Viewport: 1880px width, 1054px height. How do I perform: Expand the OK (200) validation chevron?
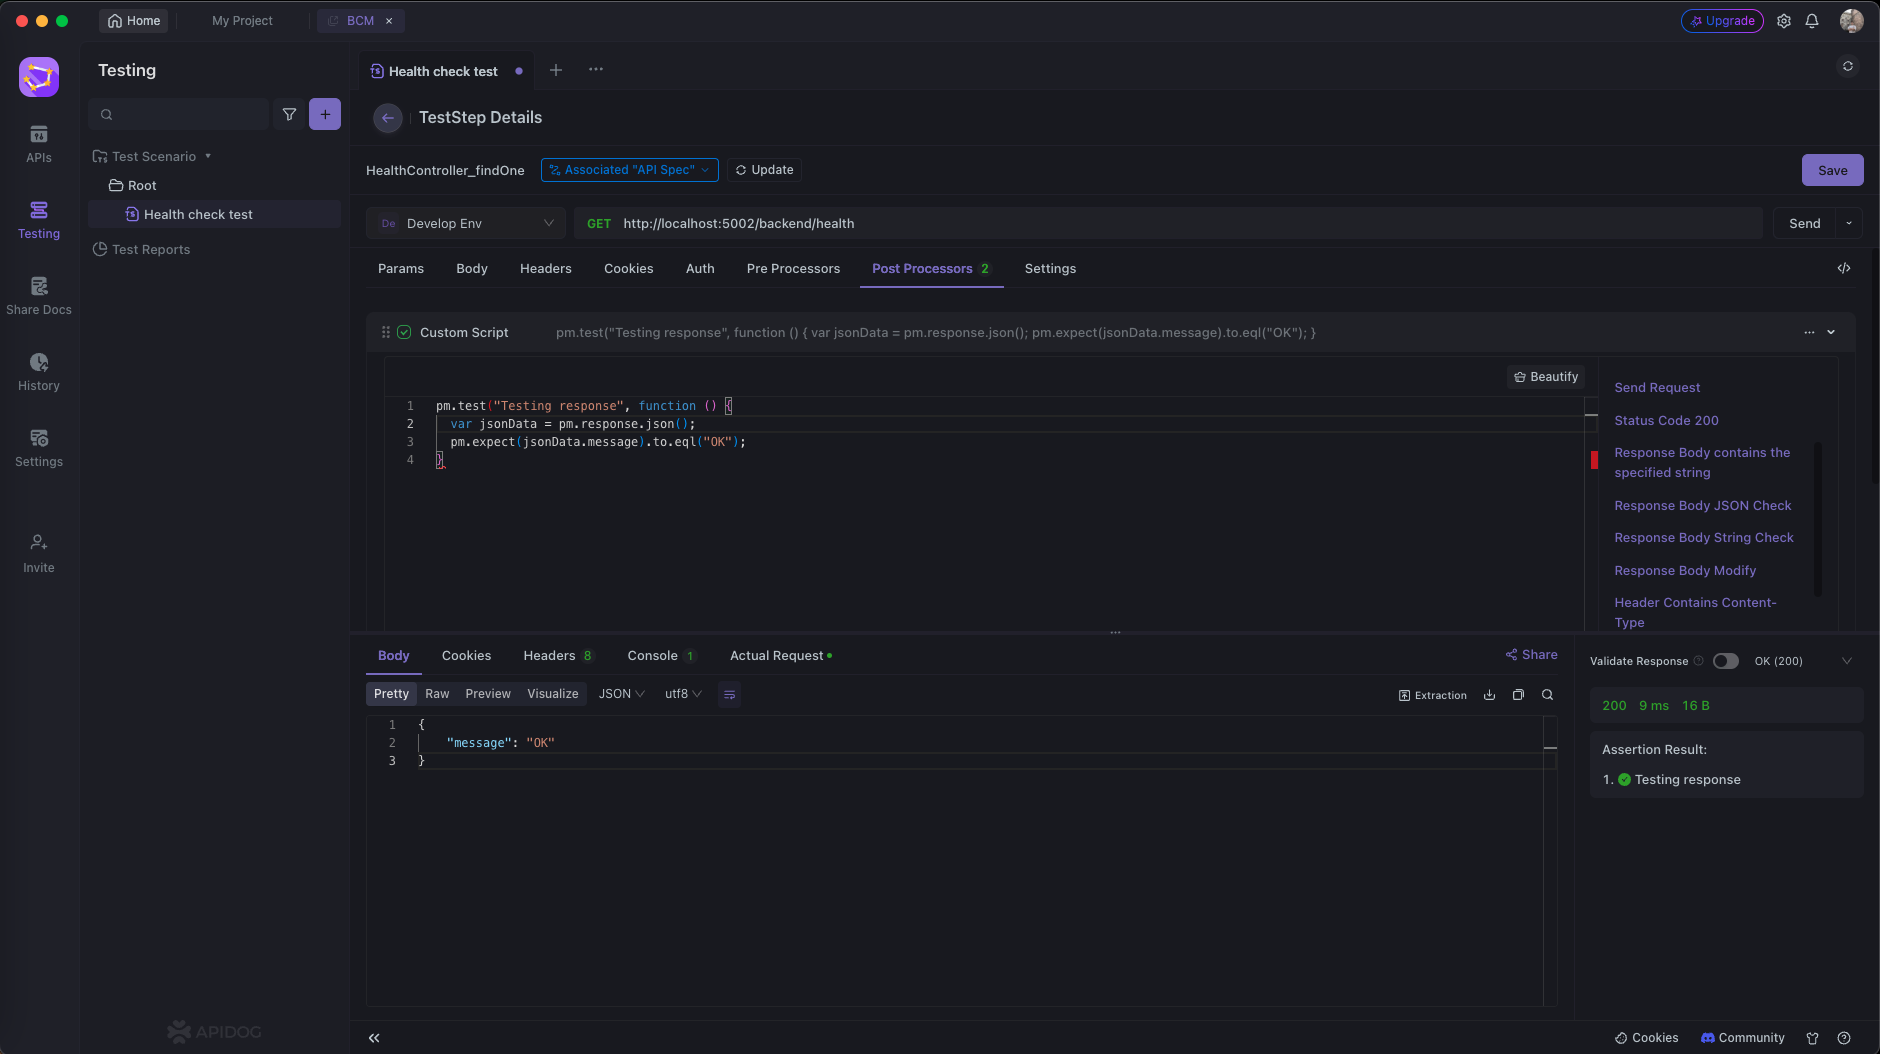pos(1847,661)
